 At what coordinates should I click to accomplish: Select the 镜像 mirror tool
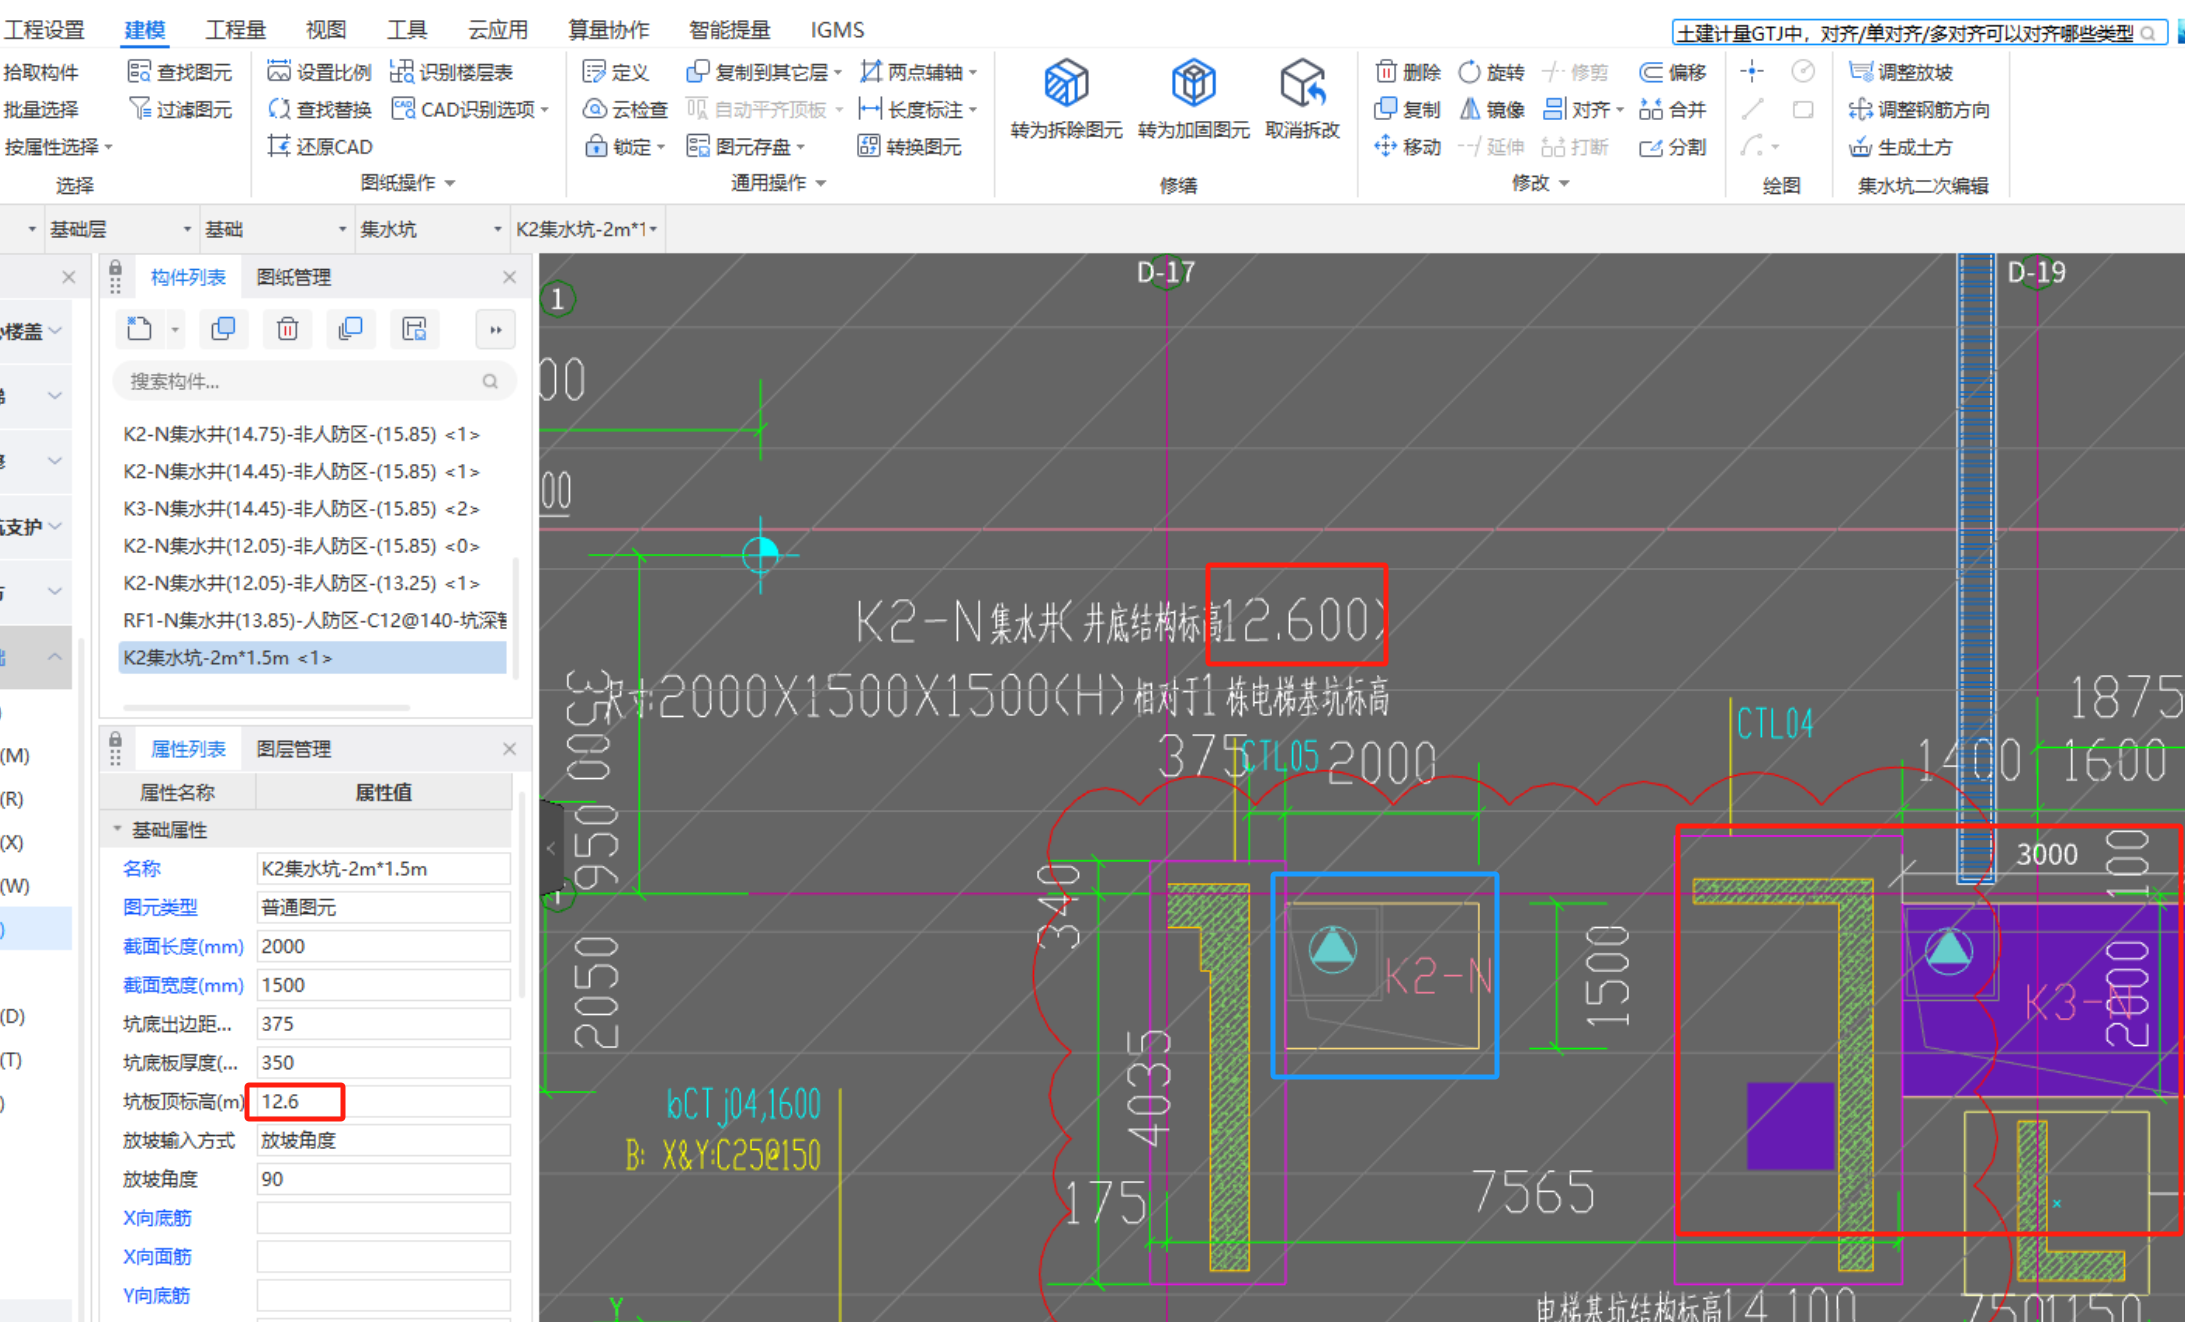[1491, 109]
